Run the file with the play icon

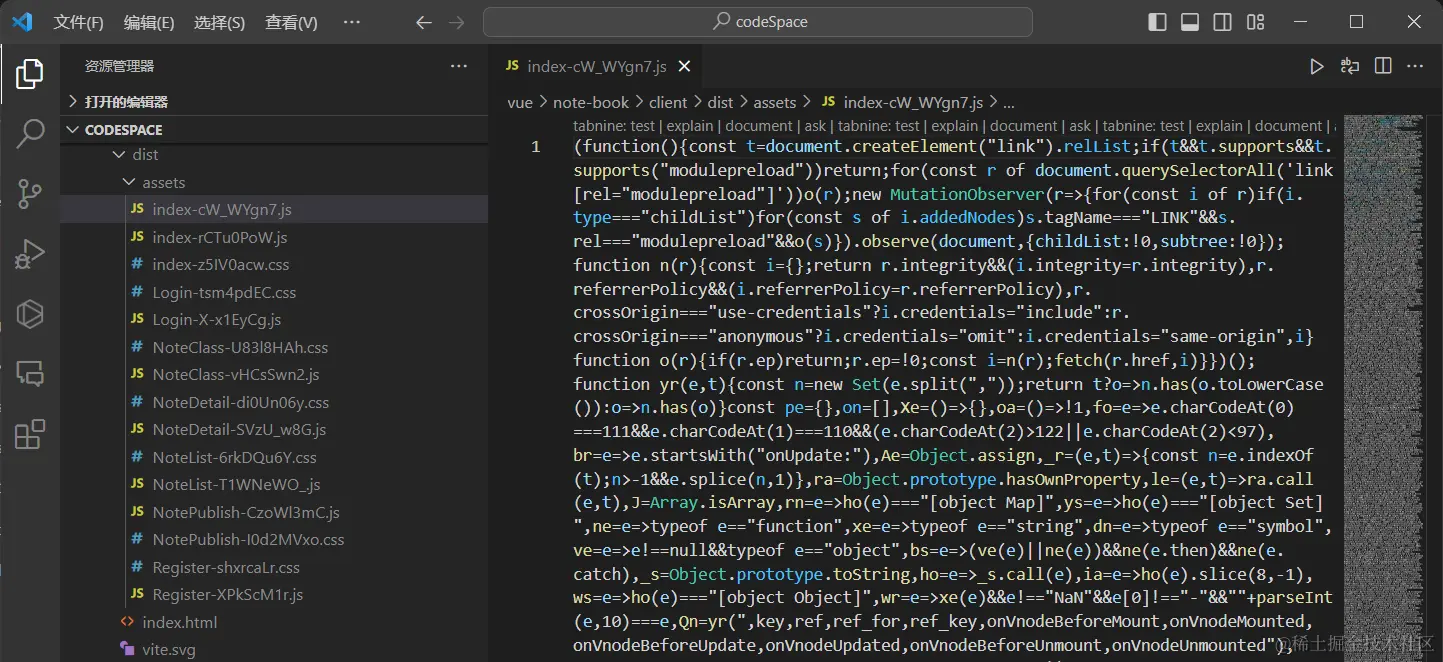coord(1317,66)
